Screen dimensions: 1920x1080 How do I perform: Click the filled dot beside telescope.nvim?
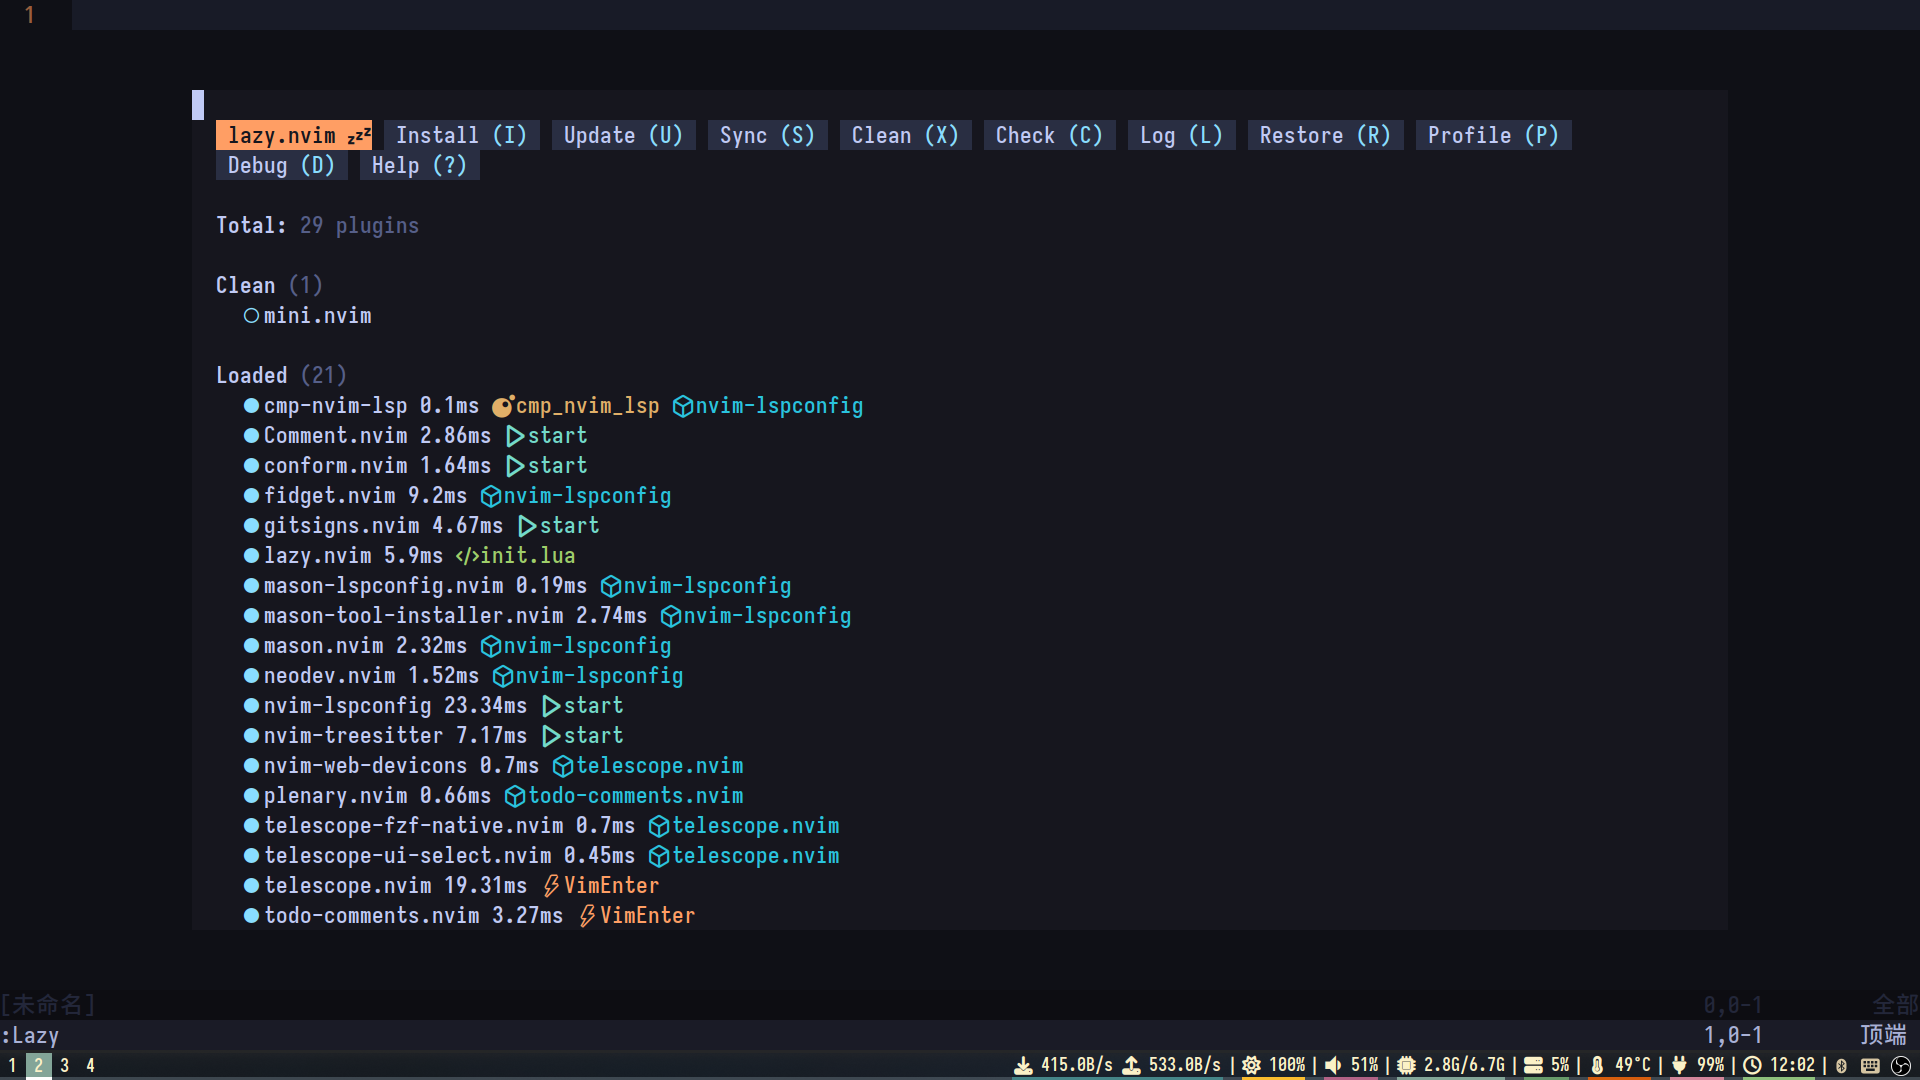click(251, 886)
